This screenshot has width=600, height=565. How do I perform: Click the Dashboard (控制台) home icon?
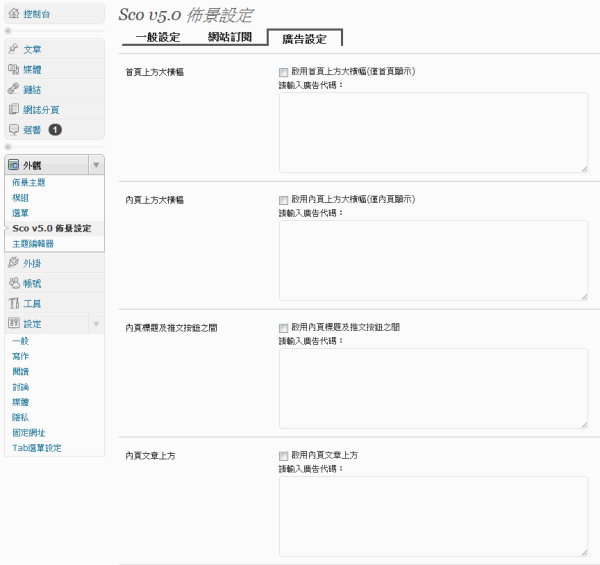[14, 14]
